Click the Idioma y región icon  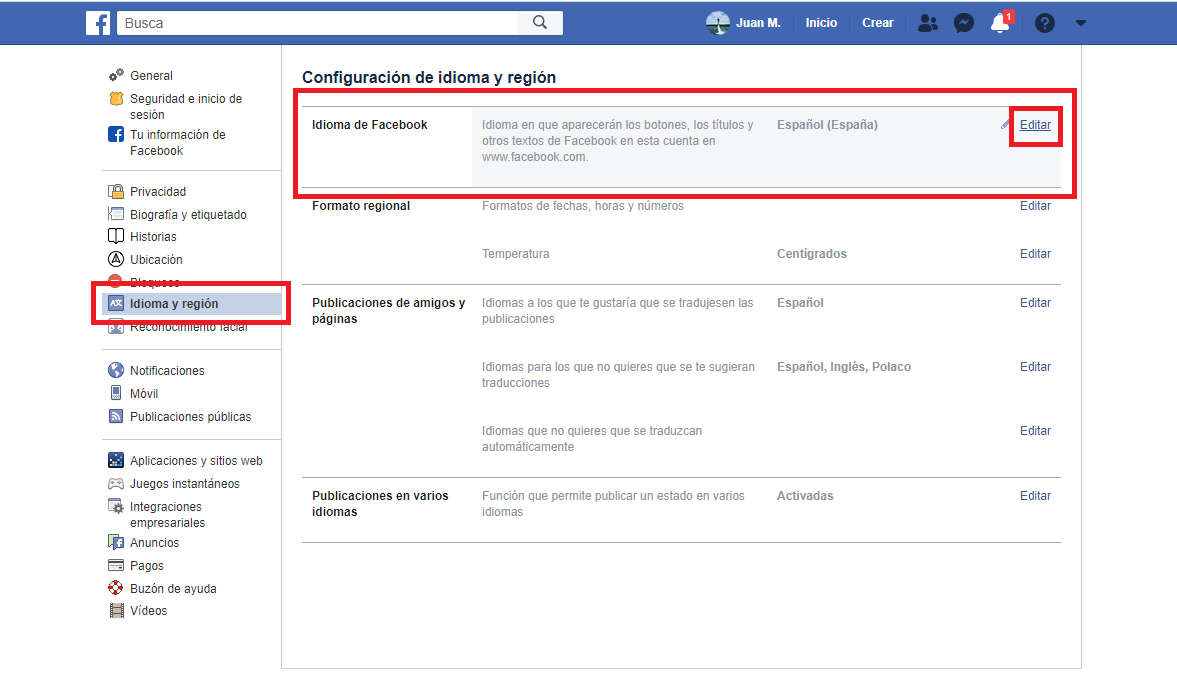[x=116, y=303]
